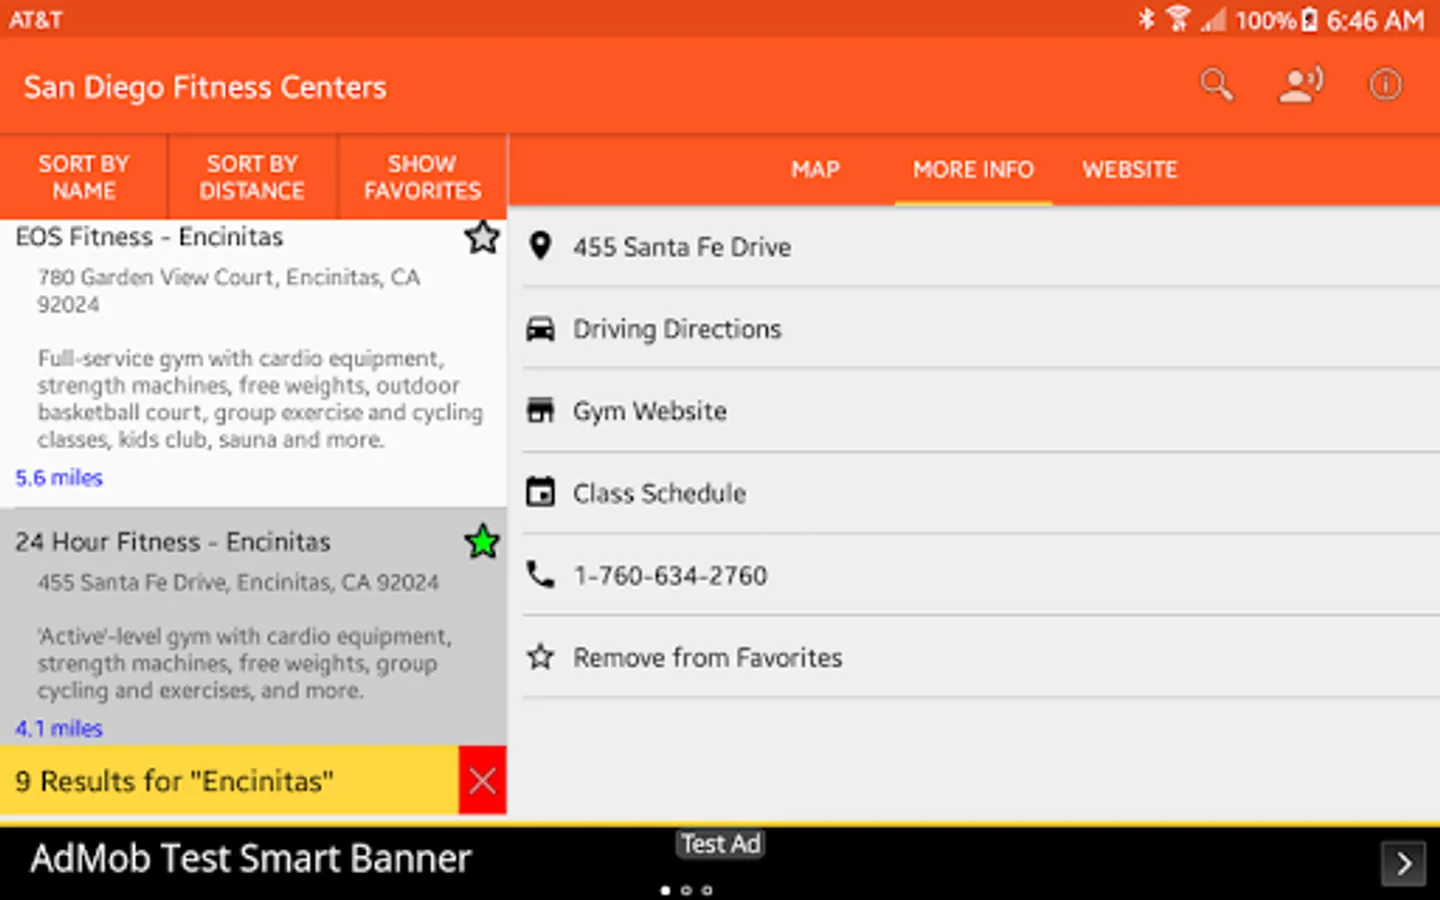Image resolution: width=1440 pixels, height=900 pixels.
Task: Click the car icon for driving directions
Action: (540, 329)
